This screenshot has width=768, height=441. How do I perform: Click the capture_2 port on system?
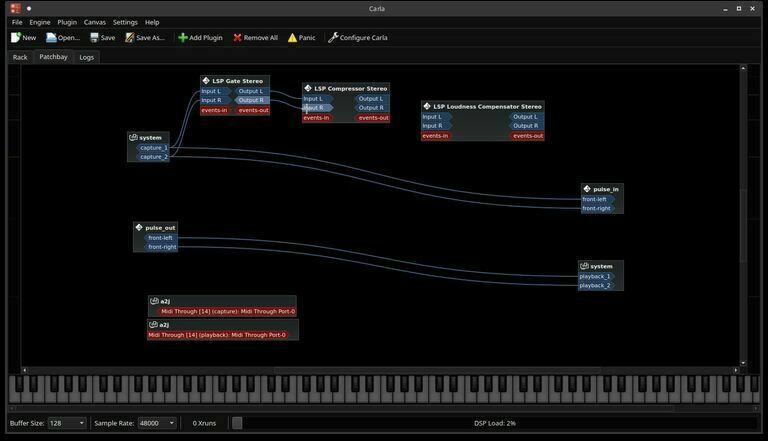click(x=153, y=157)
